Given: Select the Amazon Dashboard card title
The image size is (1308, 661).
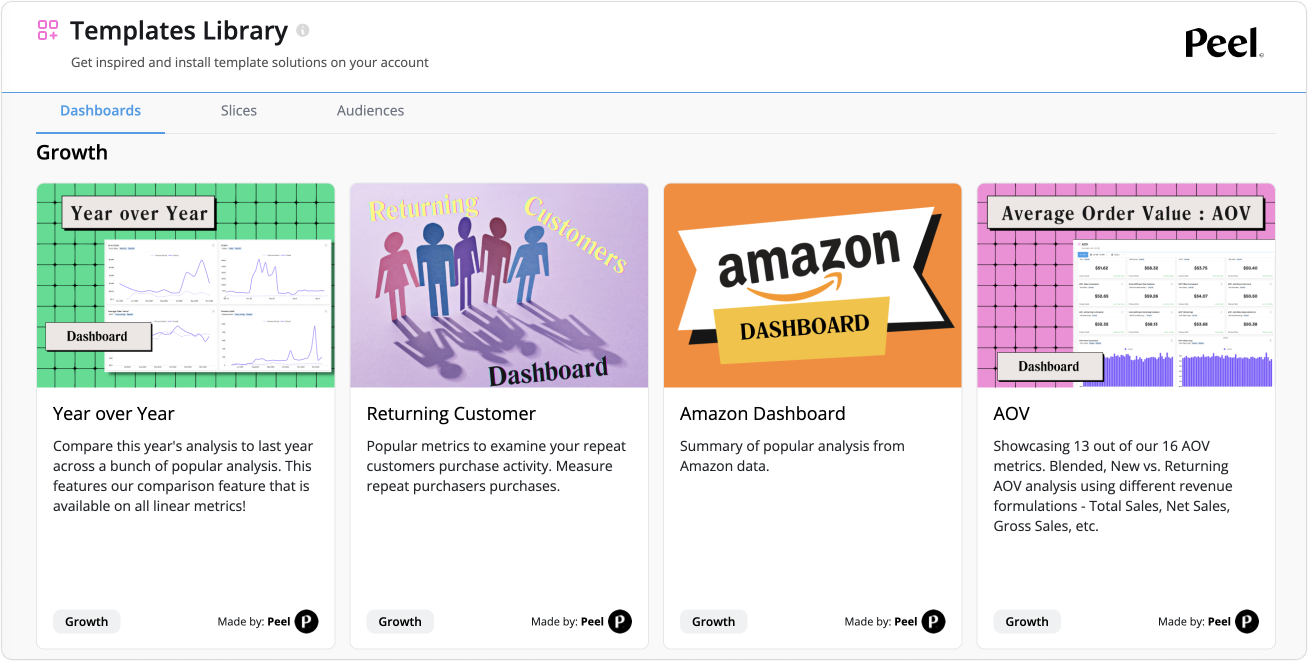Looking at the screenshot, I should pyautogui.click(x=763, y=414).
